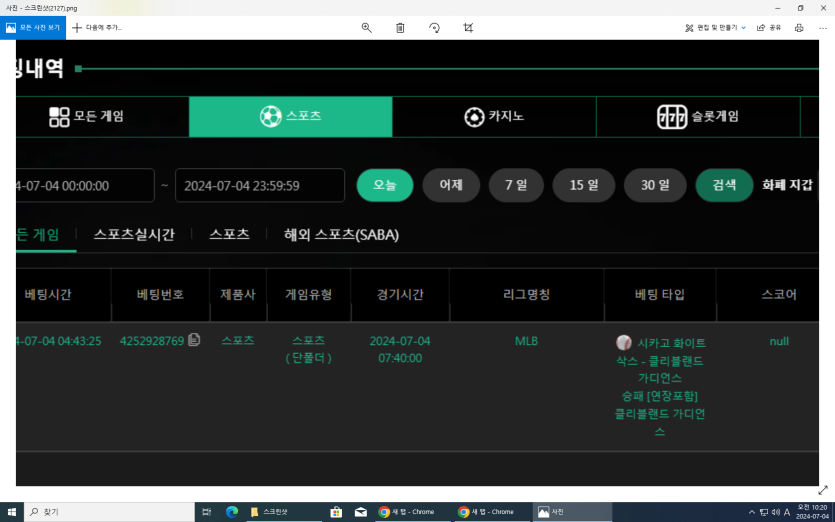Click the 공유 share button
The image size is (835, 522).
(769, 28)
